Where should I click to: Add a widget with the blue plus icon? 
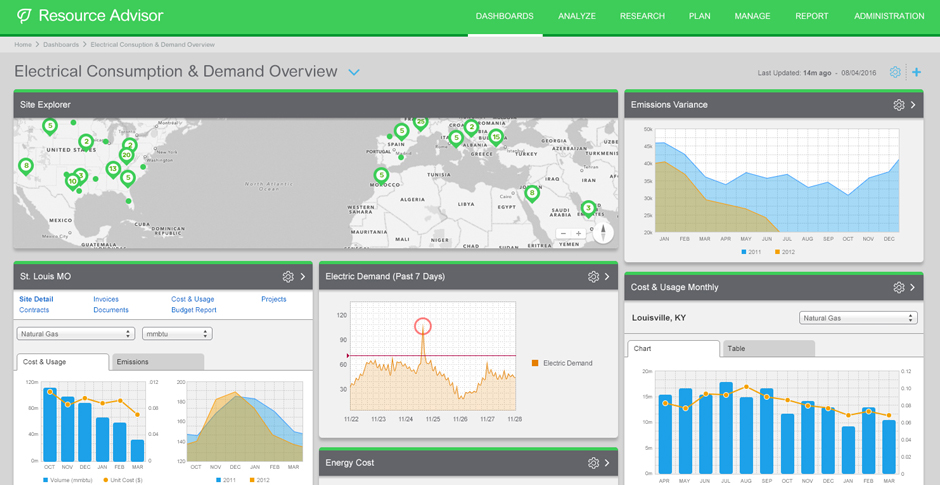click(917, 73)
